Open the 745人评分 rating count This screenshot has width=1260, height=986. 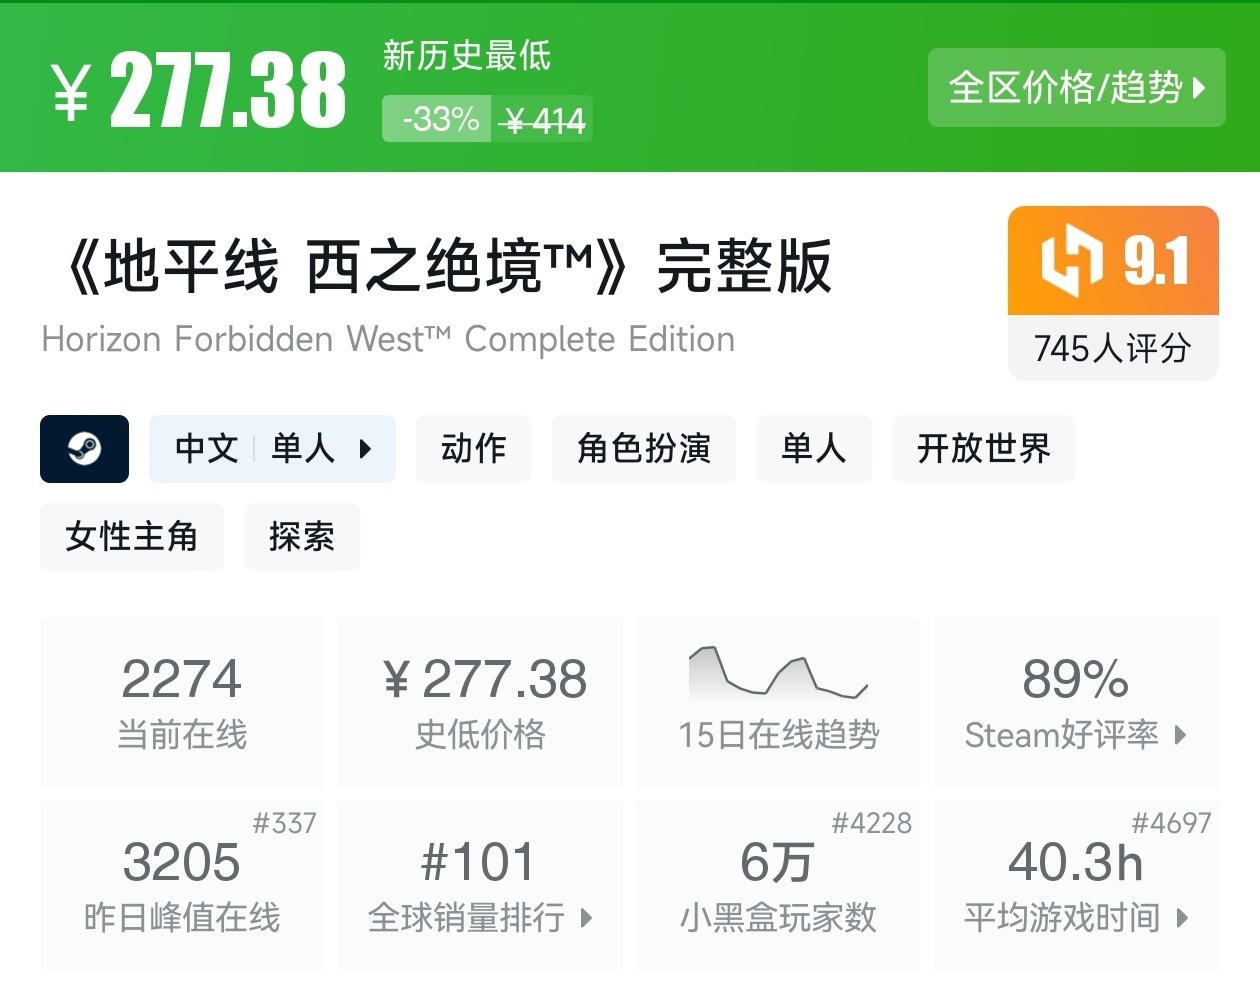[1112, 349]
